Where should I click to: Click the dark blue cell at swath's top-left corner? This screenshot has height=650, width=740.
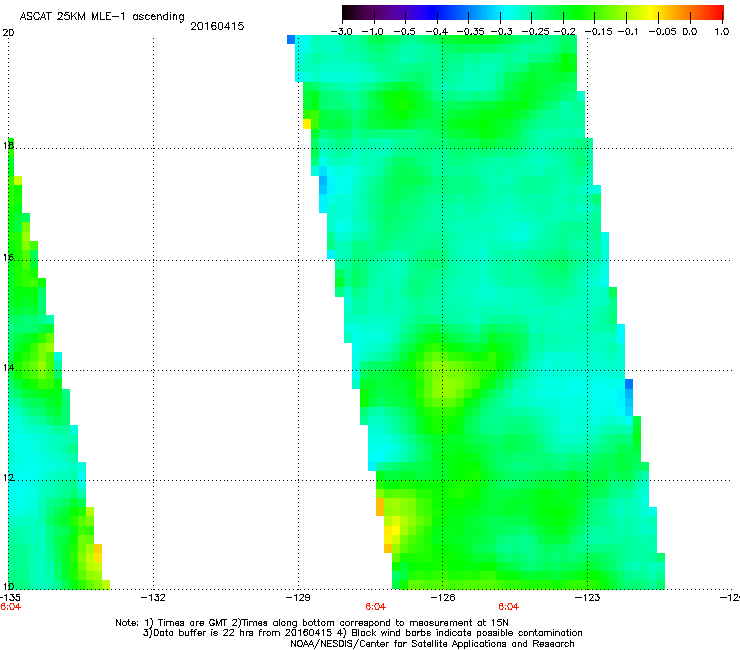[x=291, y=40]
